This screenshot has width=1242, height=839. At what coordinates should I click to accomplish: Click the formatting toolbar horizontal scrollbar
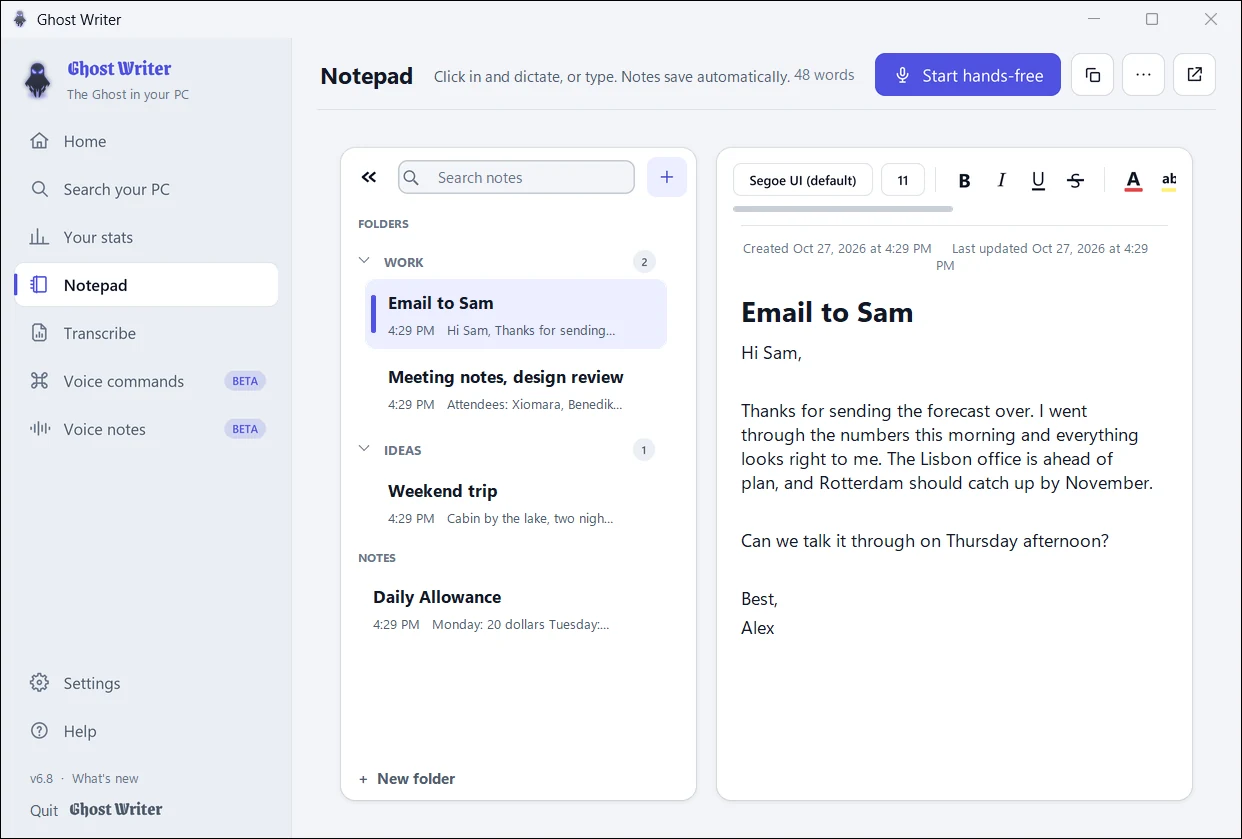coord(843,209)
